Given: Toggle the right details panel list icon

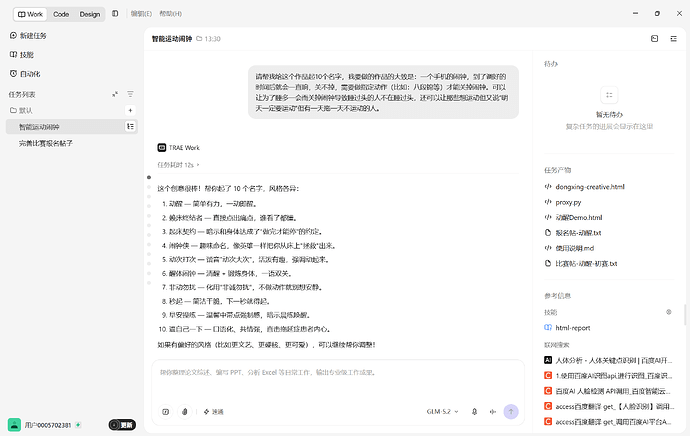Looking at the screenshot, I should pos(673,39).
